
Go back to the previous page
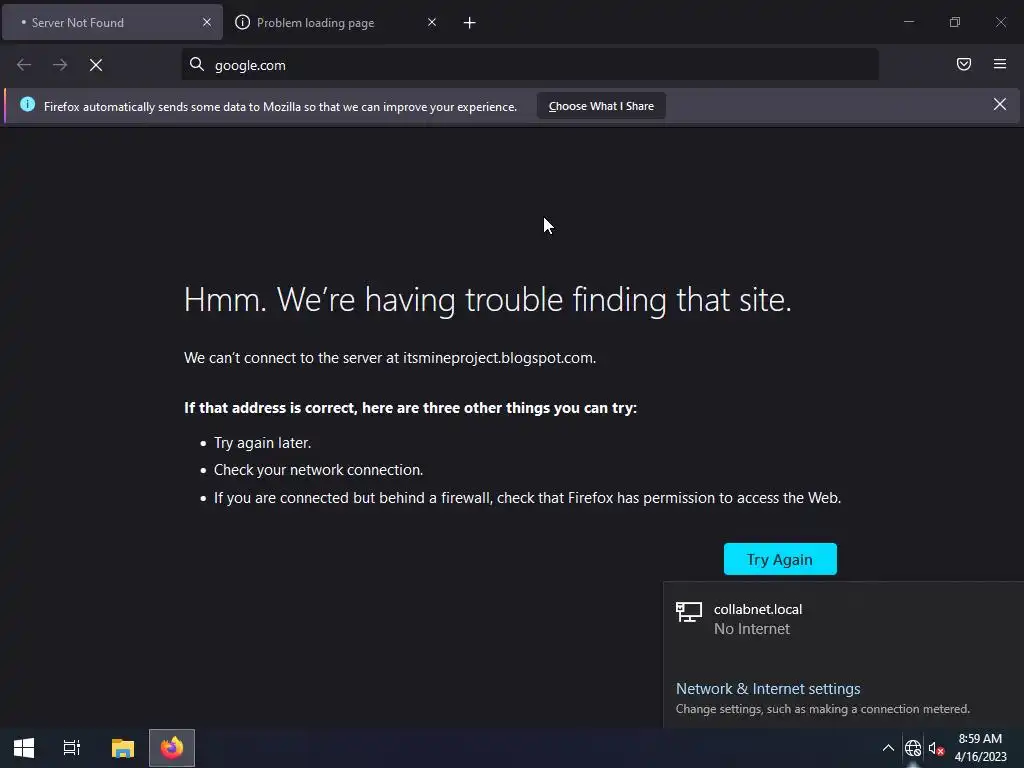[x=24, y=65]
